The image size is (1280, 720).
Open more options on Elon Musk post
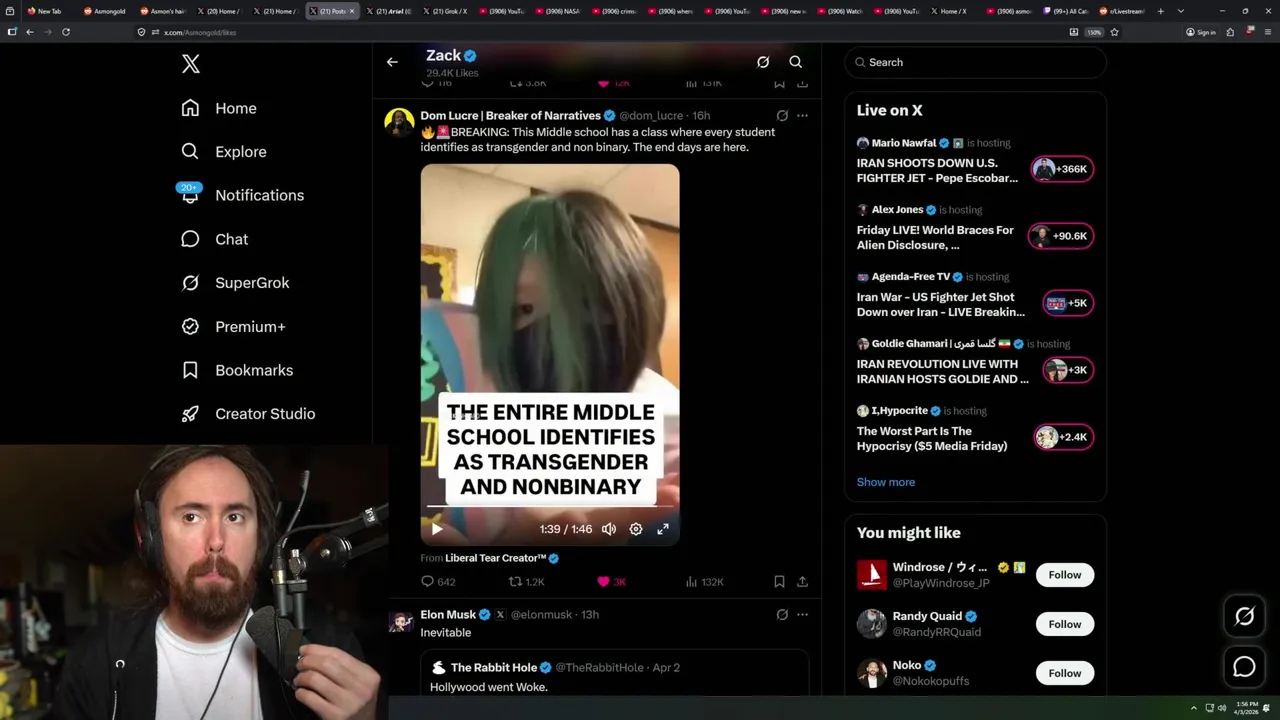[x=802, y=615]
